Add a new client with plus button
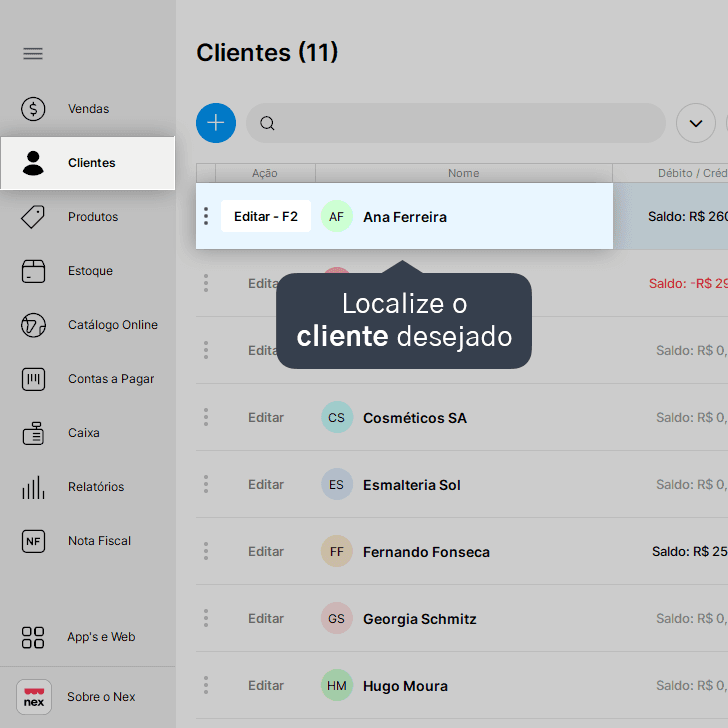The height and width of the screenshot is (728, 728). 216,123
